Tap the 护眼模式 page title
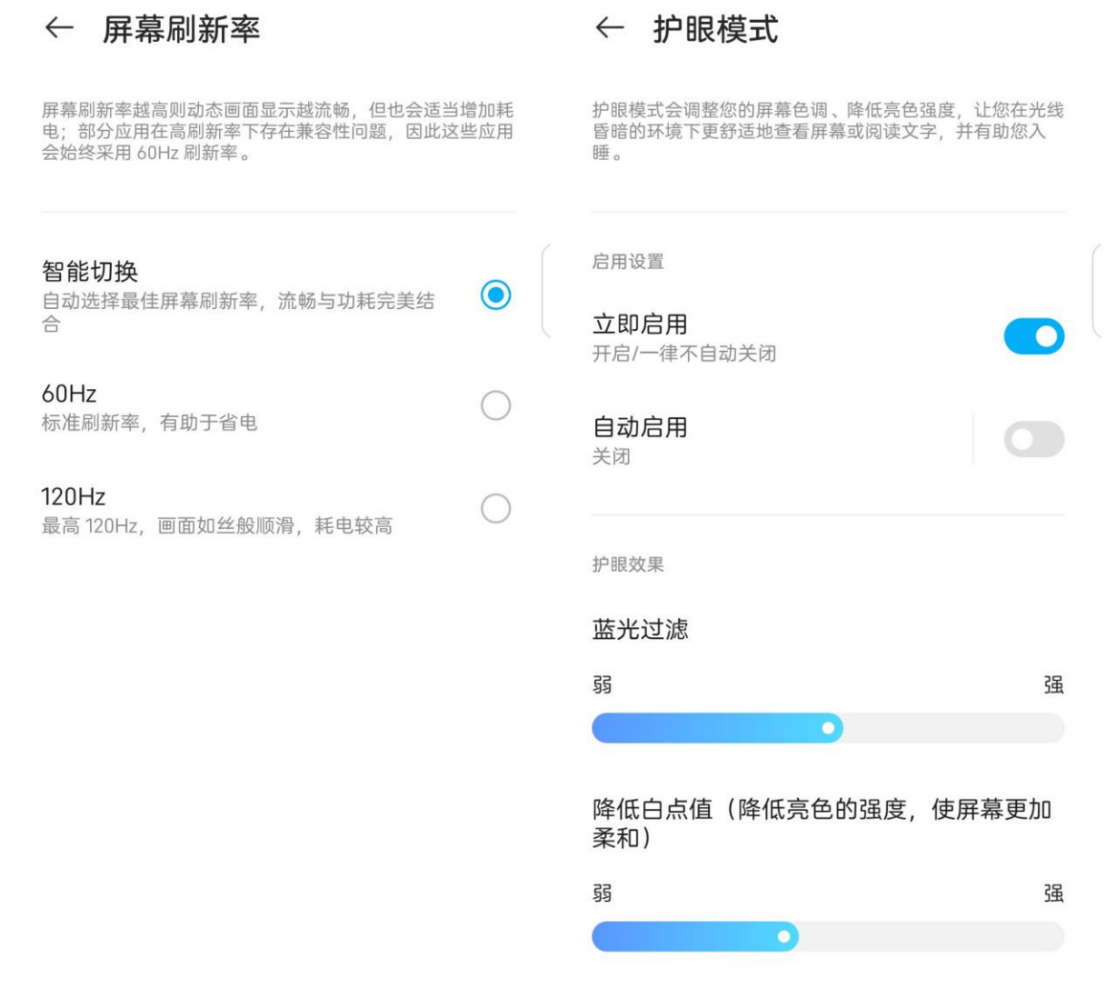Image resolution: width=1106 pixels, height=989 pixels. [715, 30]
